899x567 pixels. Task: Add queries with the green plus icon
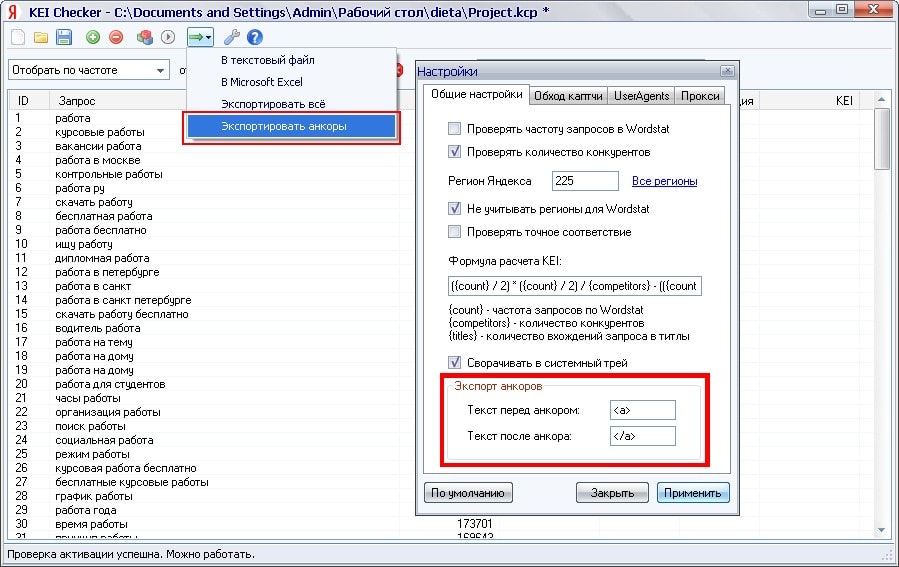coord(93,37)
